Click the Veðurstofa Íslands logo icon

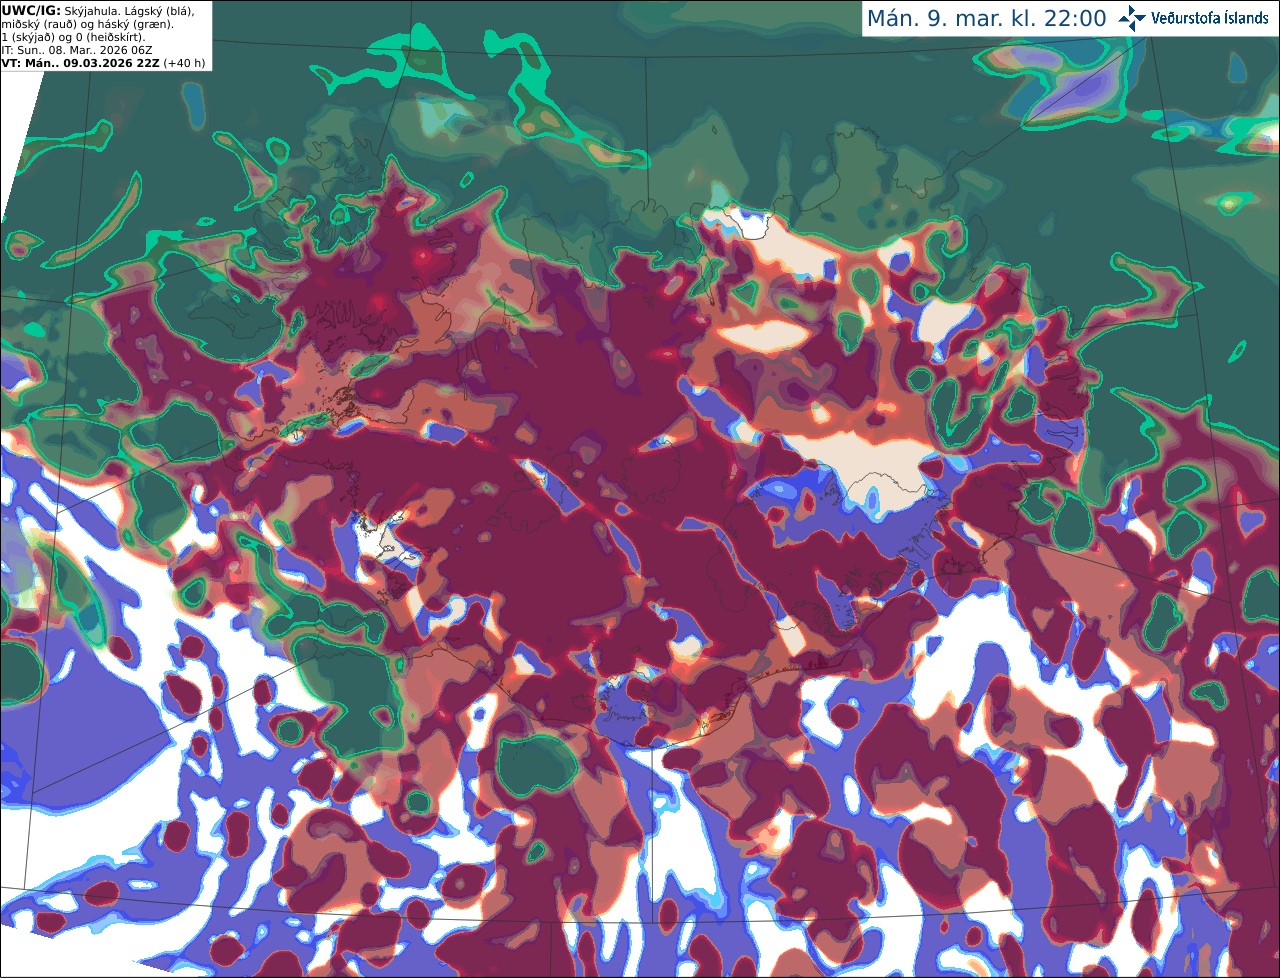[1131, 18]
